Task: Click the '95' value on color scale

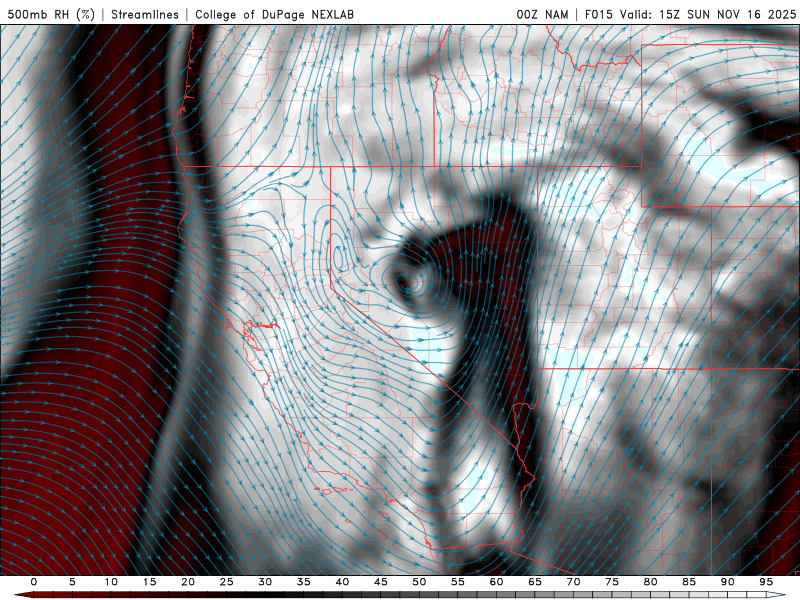Action: (766, 582)
